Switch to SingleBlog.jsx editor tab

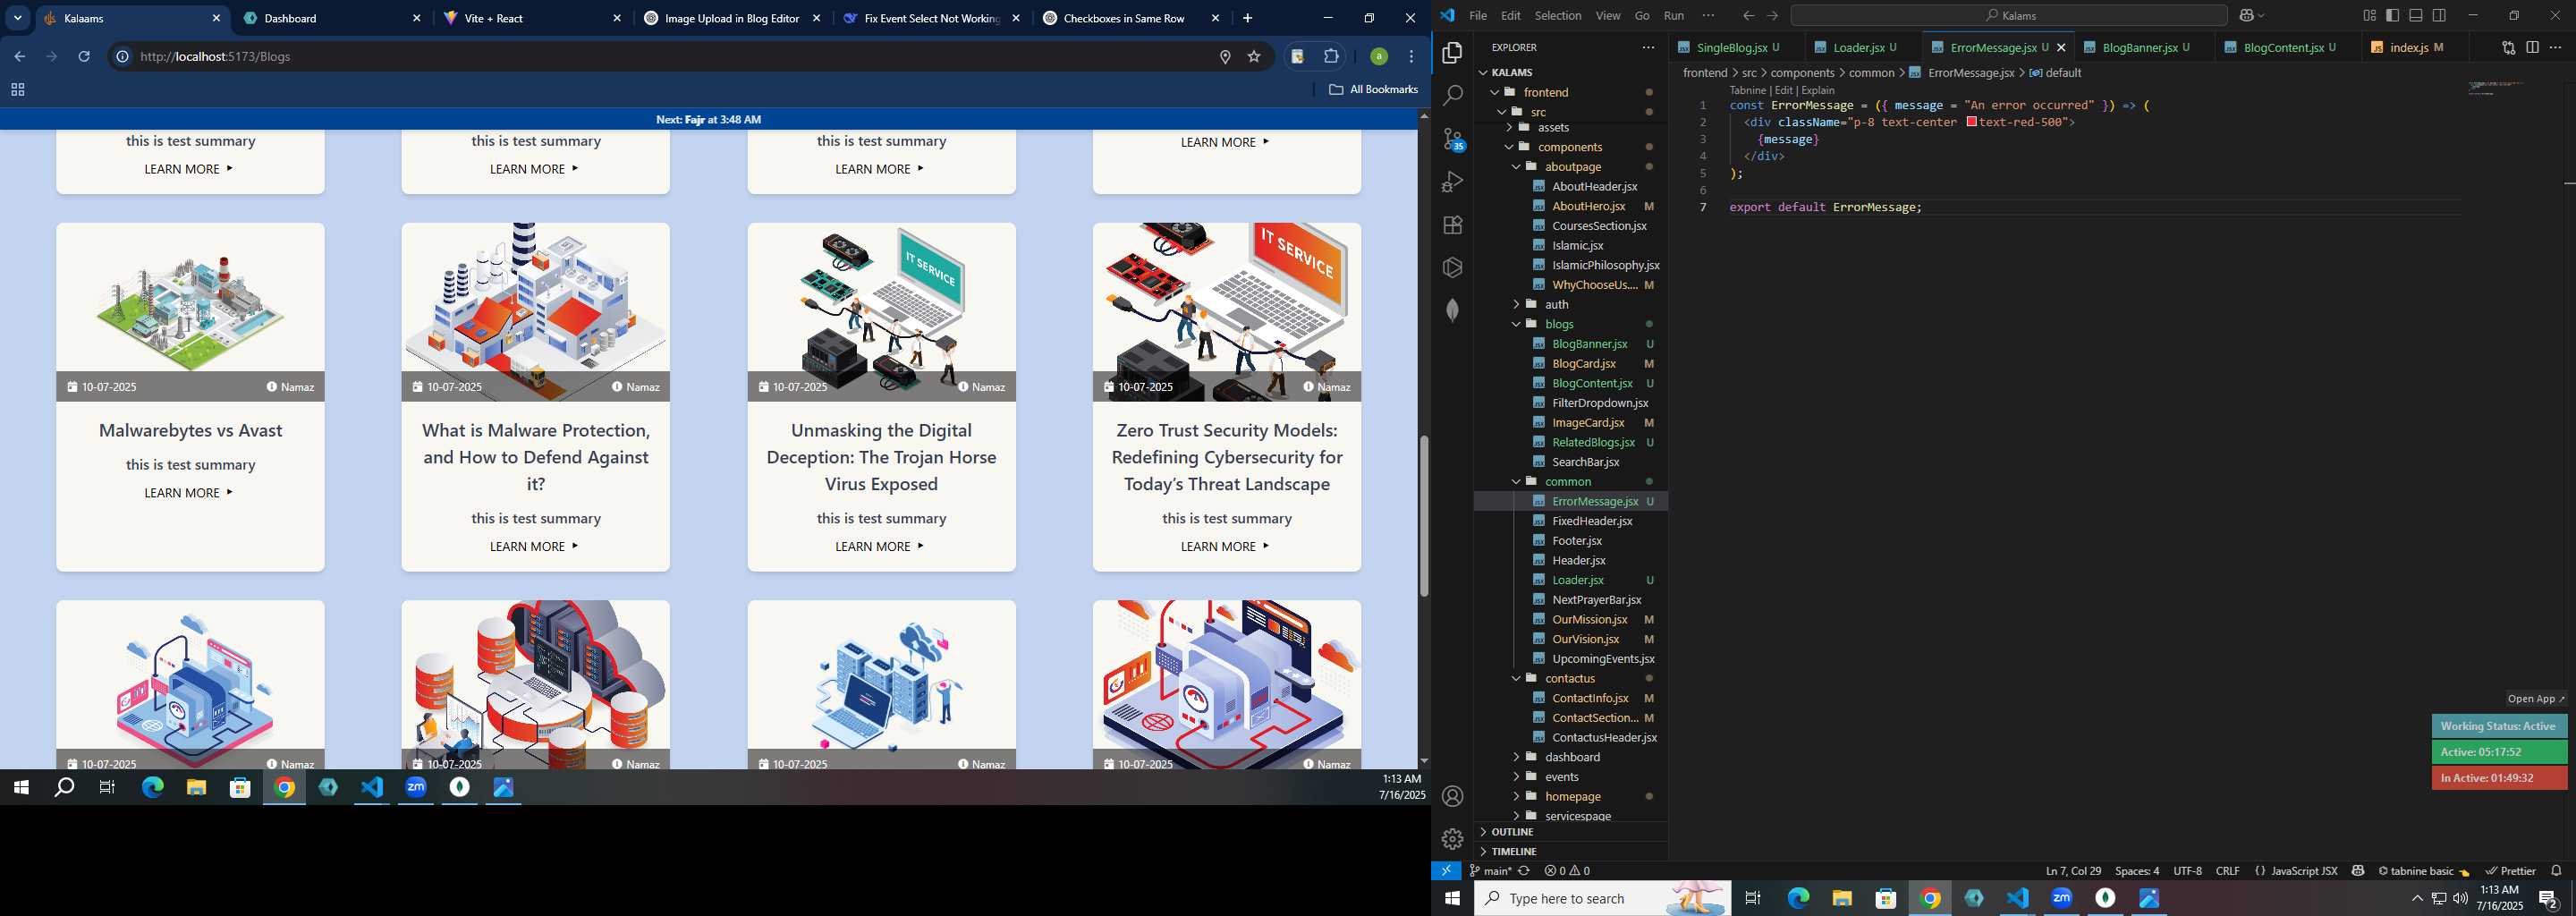tap(1731, 47)
